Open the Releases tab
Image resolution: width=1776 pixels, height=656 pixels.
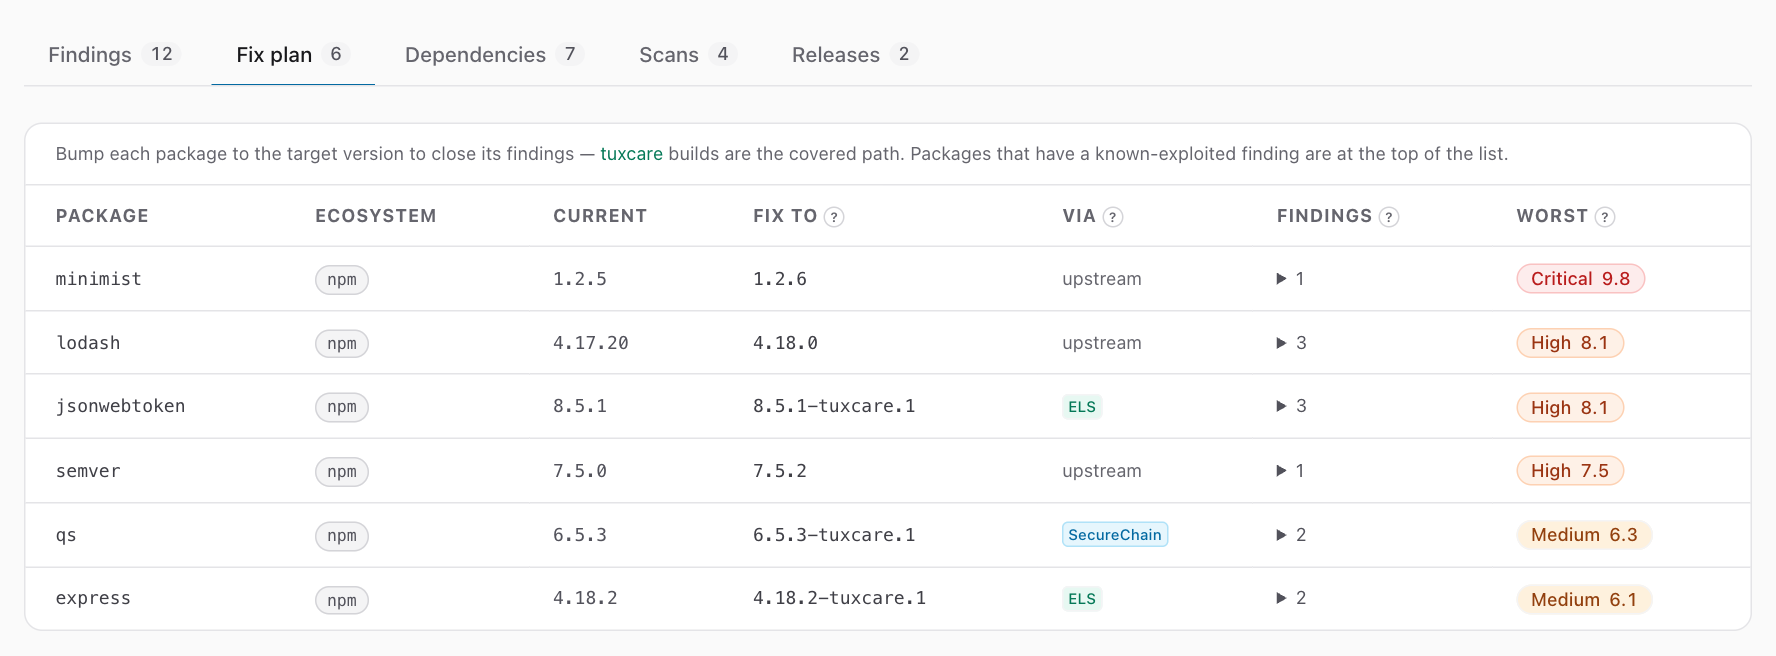click(x=855, y=55)
